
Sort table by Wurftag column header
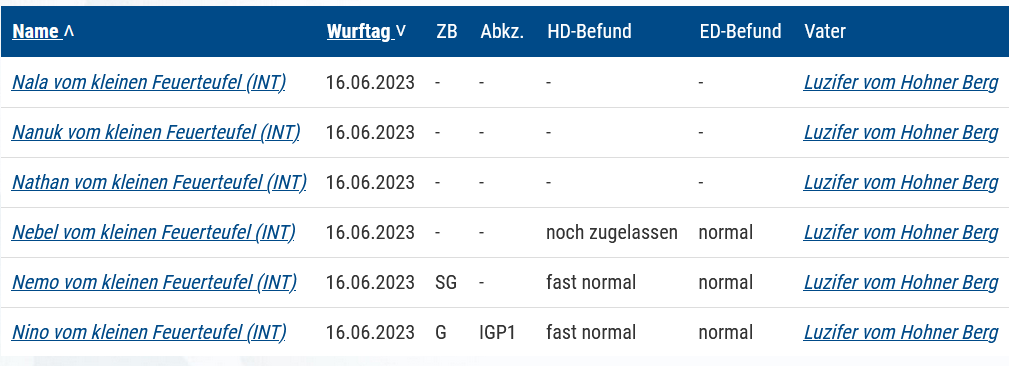[x=360, y=32]
